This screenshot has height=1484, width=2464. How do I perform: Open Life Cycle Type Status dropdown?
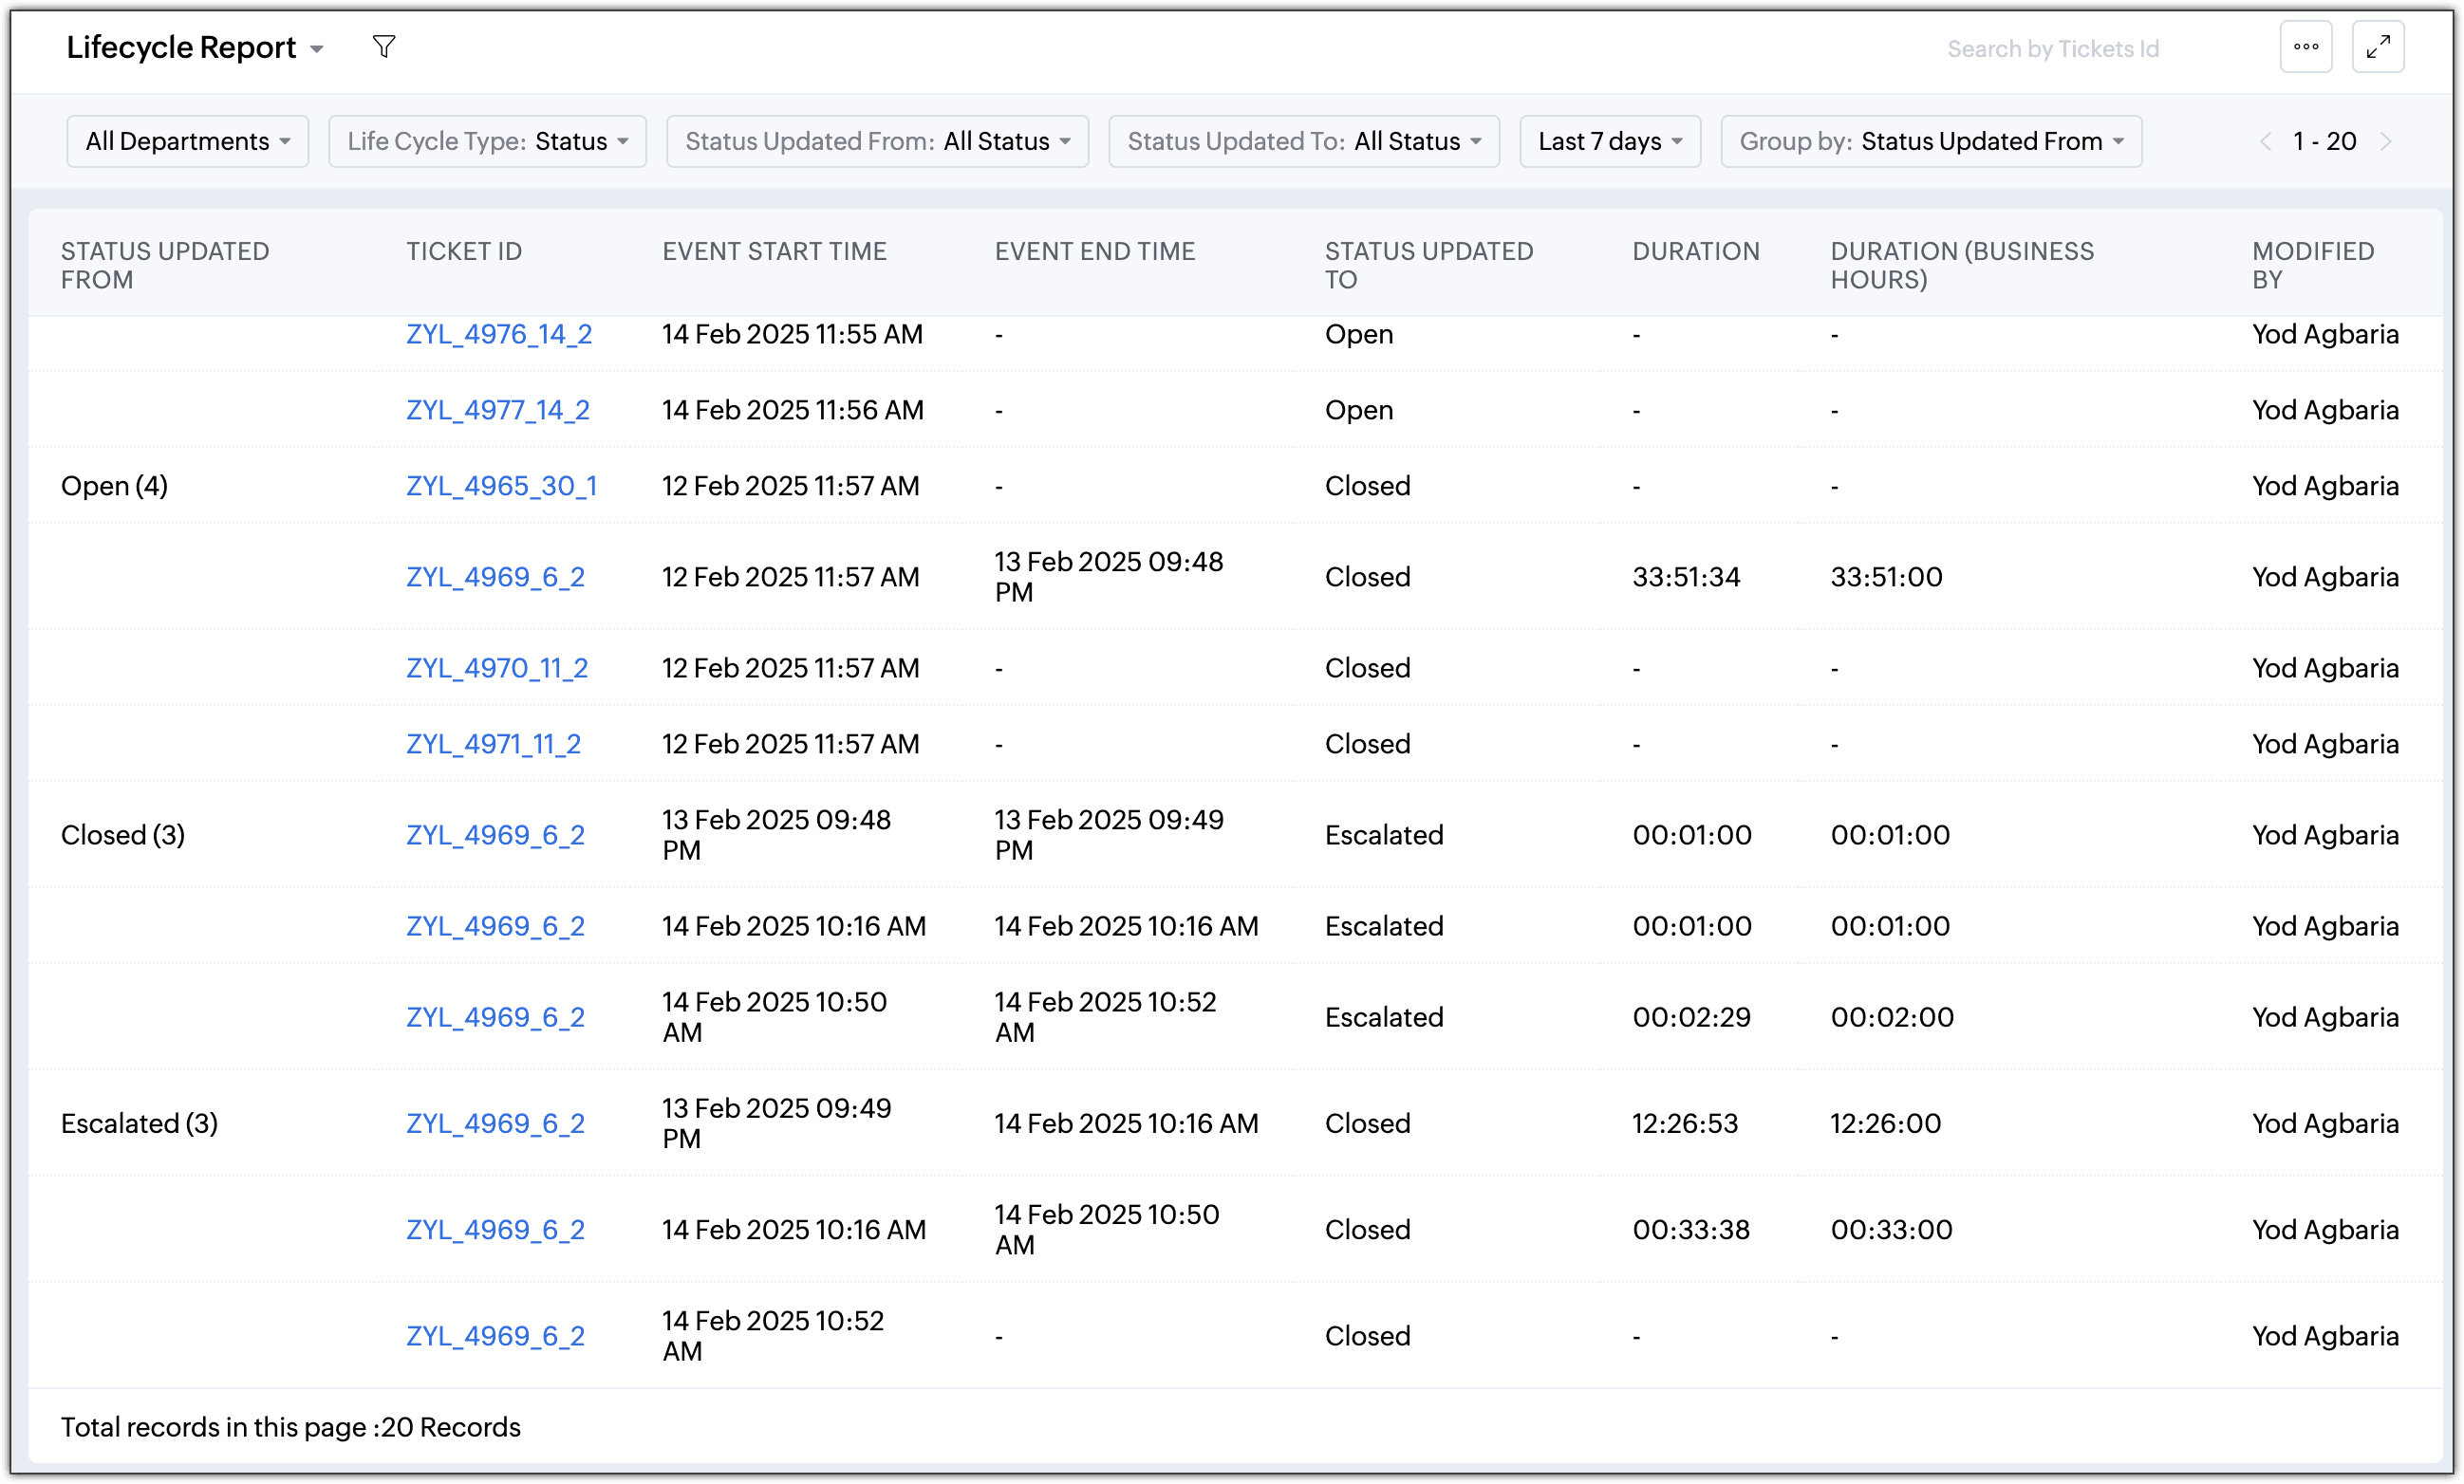point(487,142)
